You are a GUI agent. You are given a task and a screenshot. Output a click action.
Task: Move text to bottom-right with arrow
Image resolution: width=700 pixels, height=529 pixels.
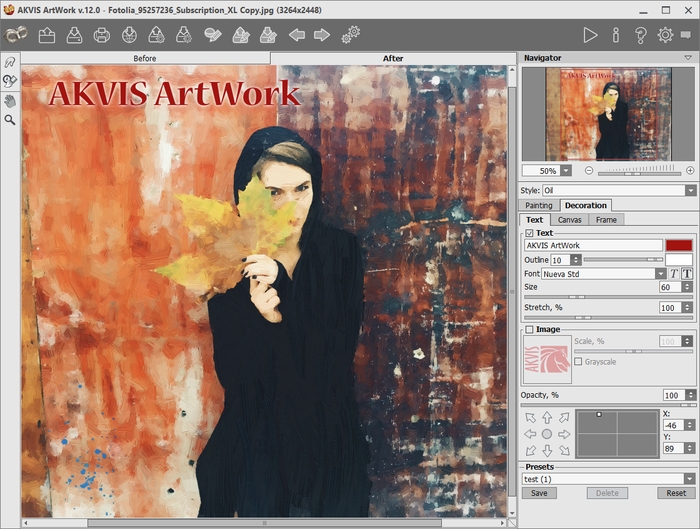(x=564, y=450)
